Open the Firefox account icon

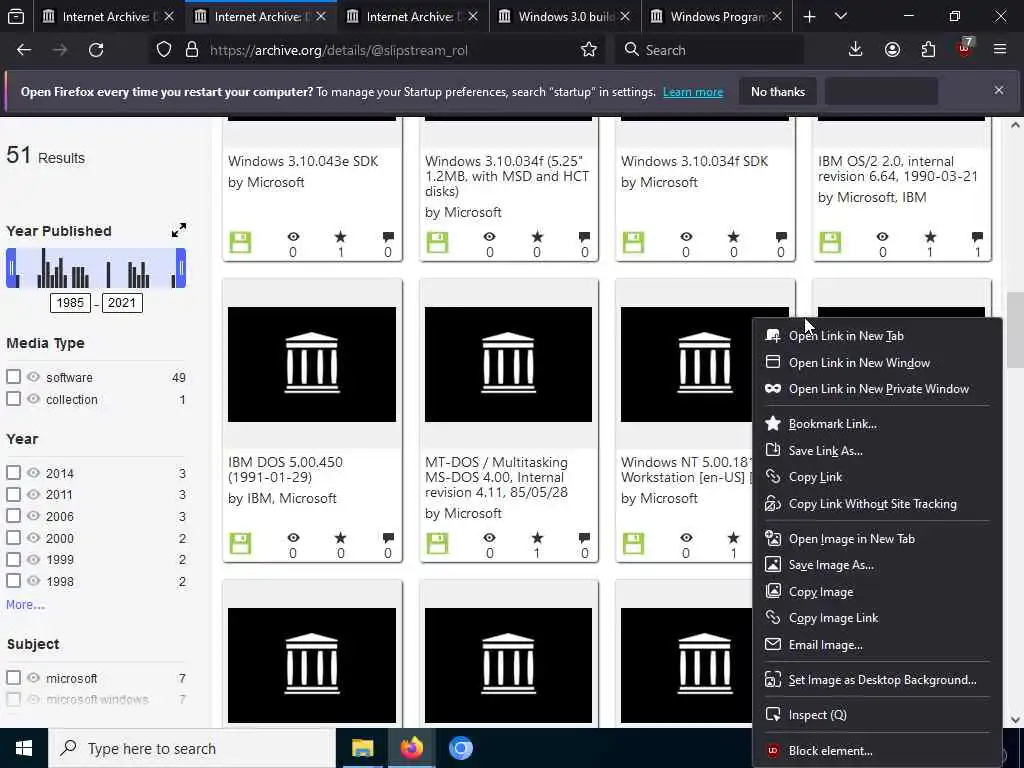(x=892, y=50)
